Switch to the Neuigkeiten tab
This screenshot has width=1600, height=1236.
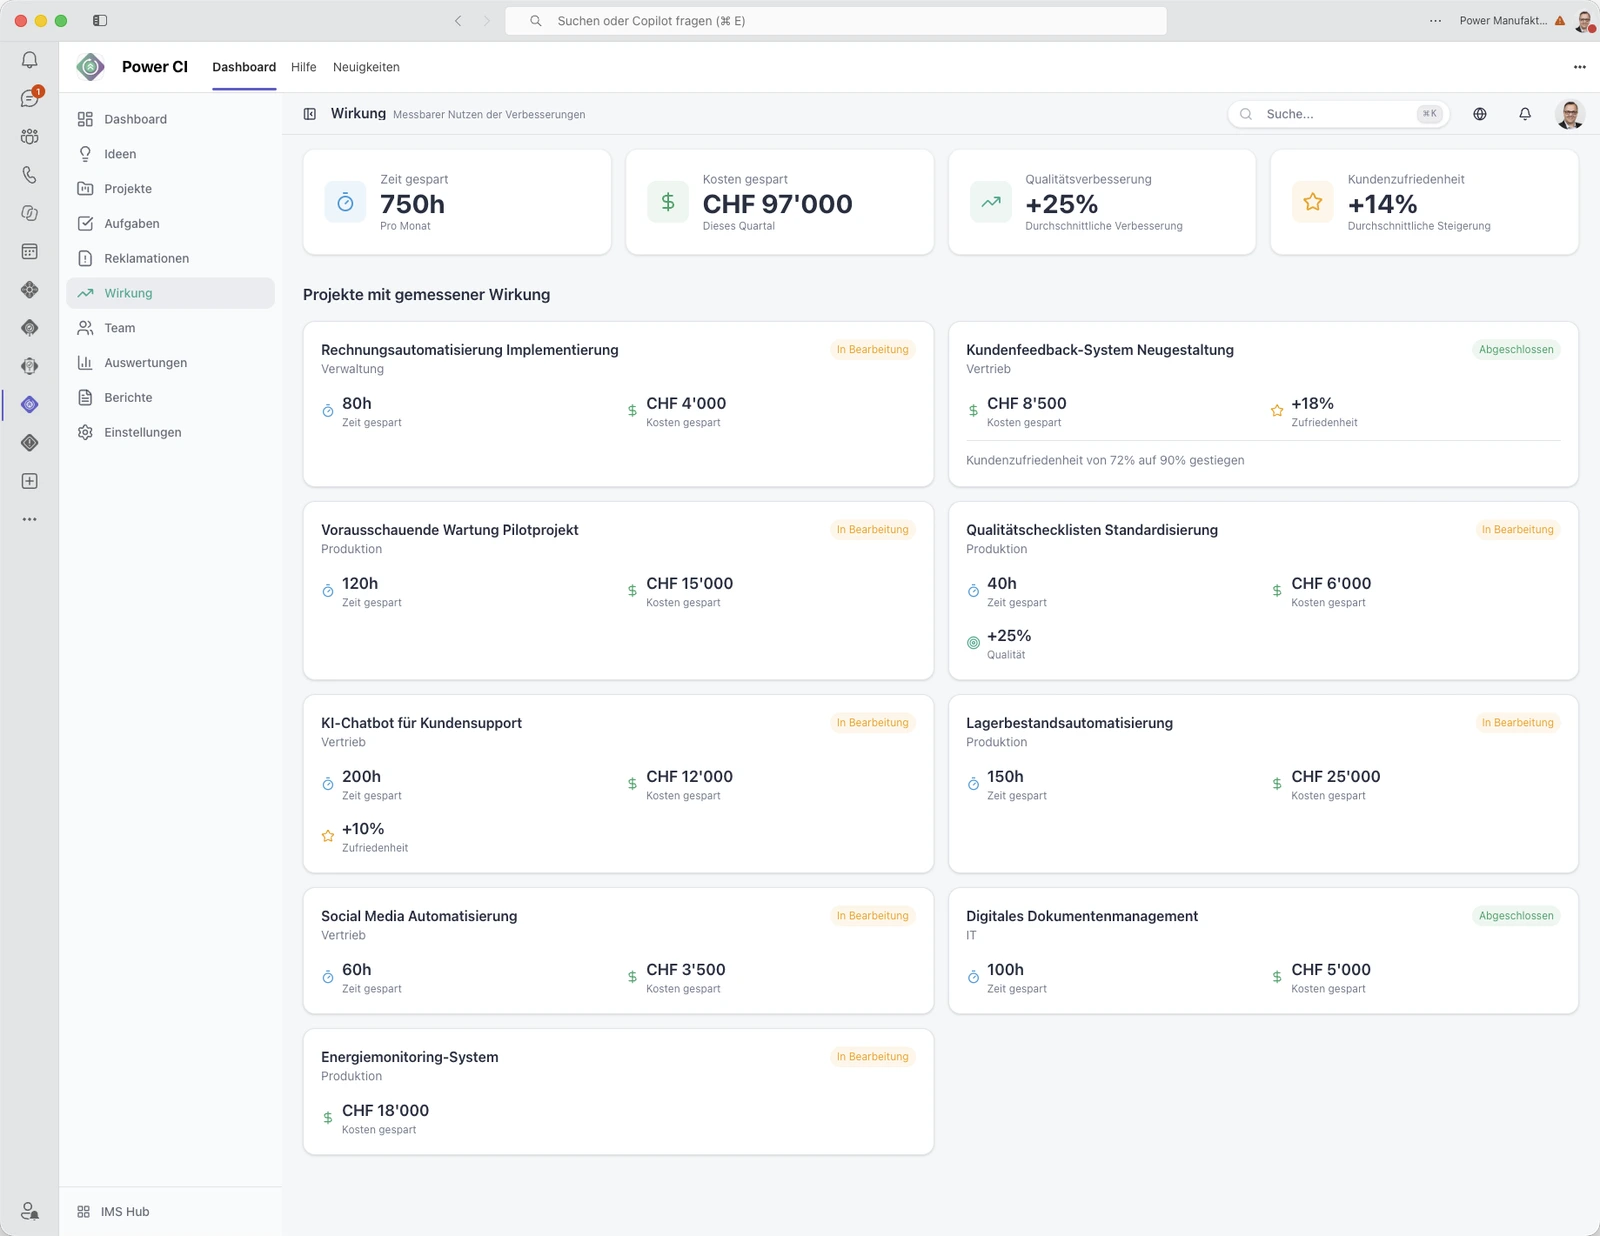[366, 67]
